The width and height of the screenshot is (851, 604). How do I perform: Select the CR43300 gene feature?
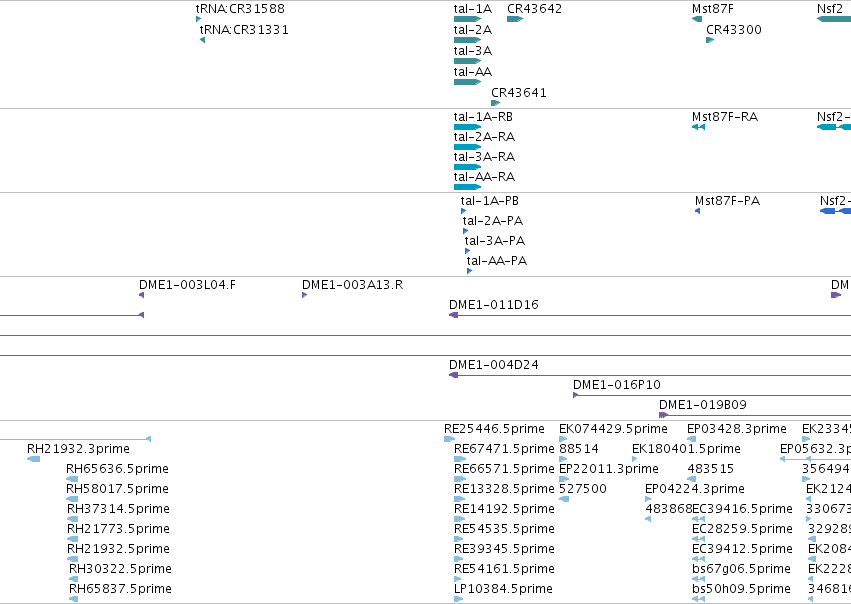click(x=710, y=40)
